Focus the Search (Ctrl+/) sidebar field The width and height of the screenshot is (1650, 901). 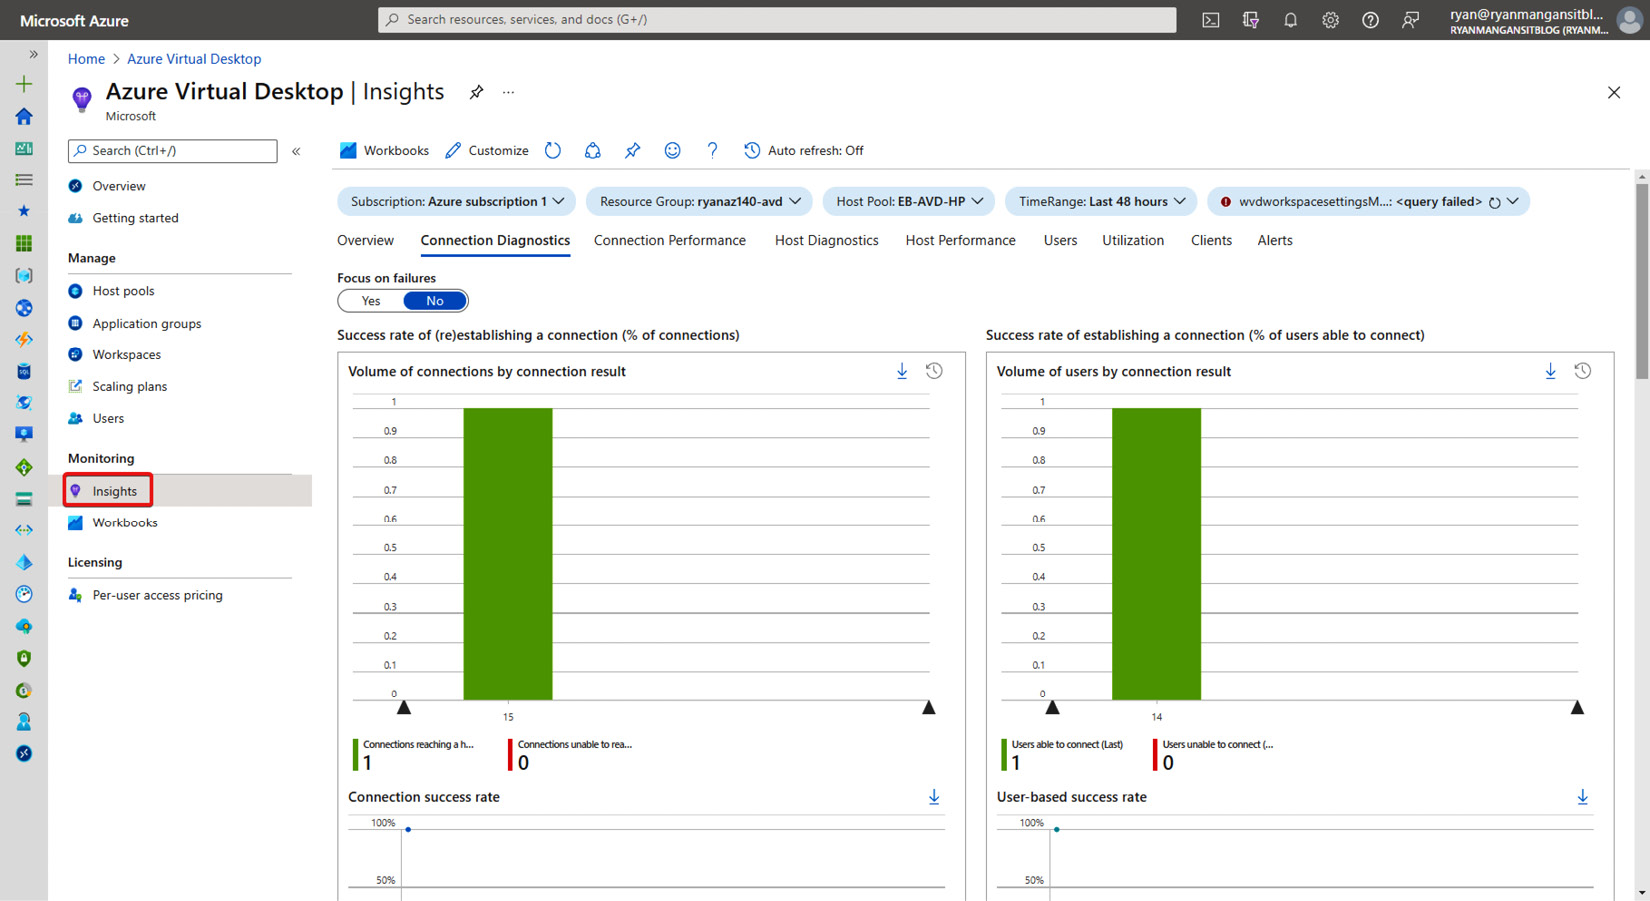pyautogui.click(x=172, y=150)
